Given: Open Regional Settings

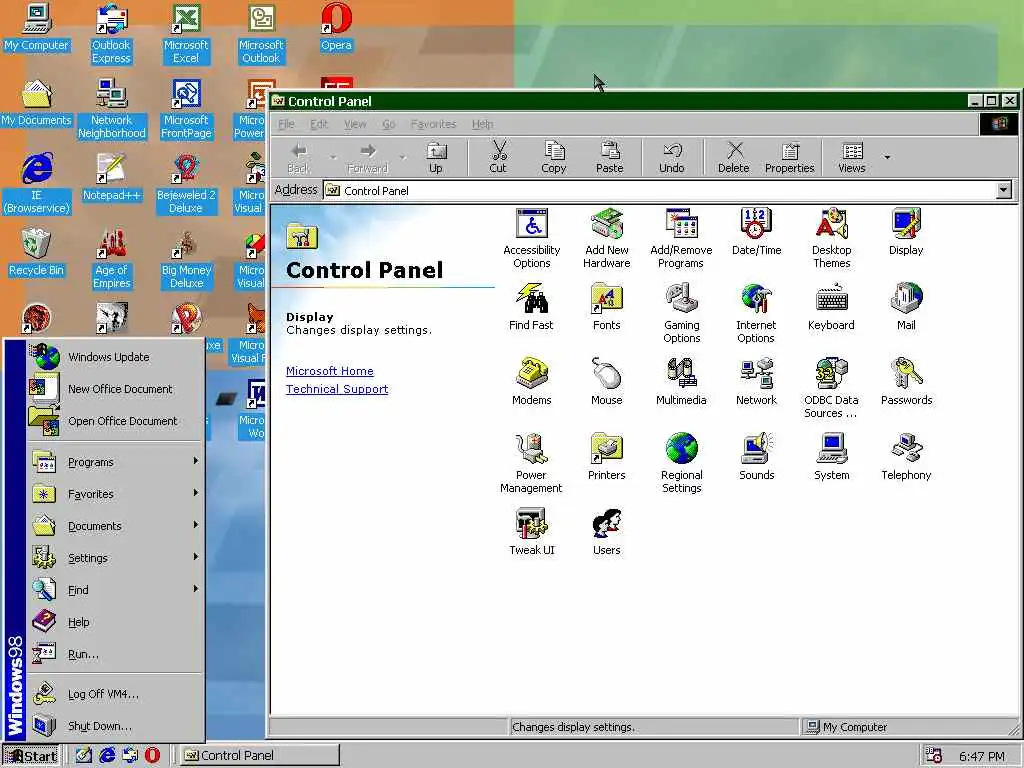Looking at the screenshot, I should pyautogui.click(x=681, y=464).
